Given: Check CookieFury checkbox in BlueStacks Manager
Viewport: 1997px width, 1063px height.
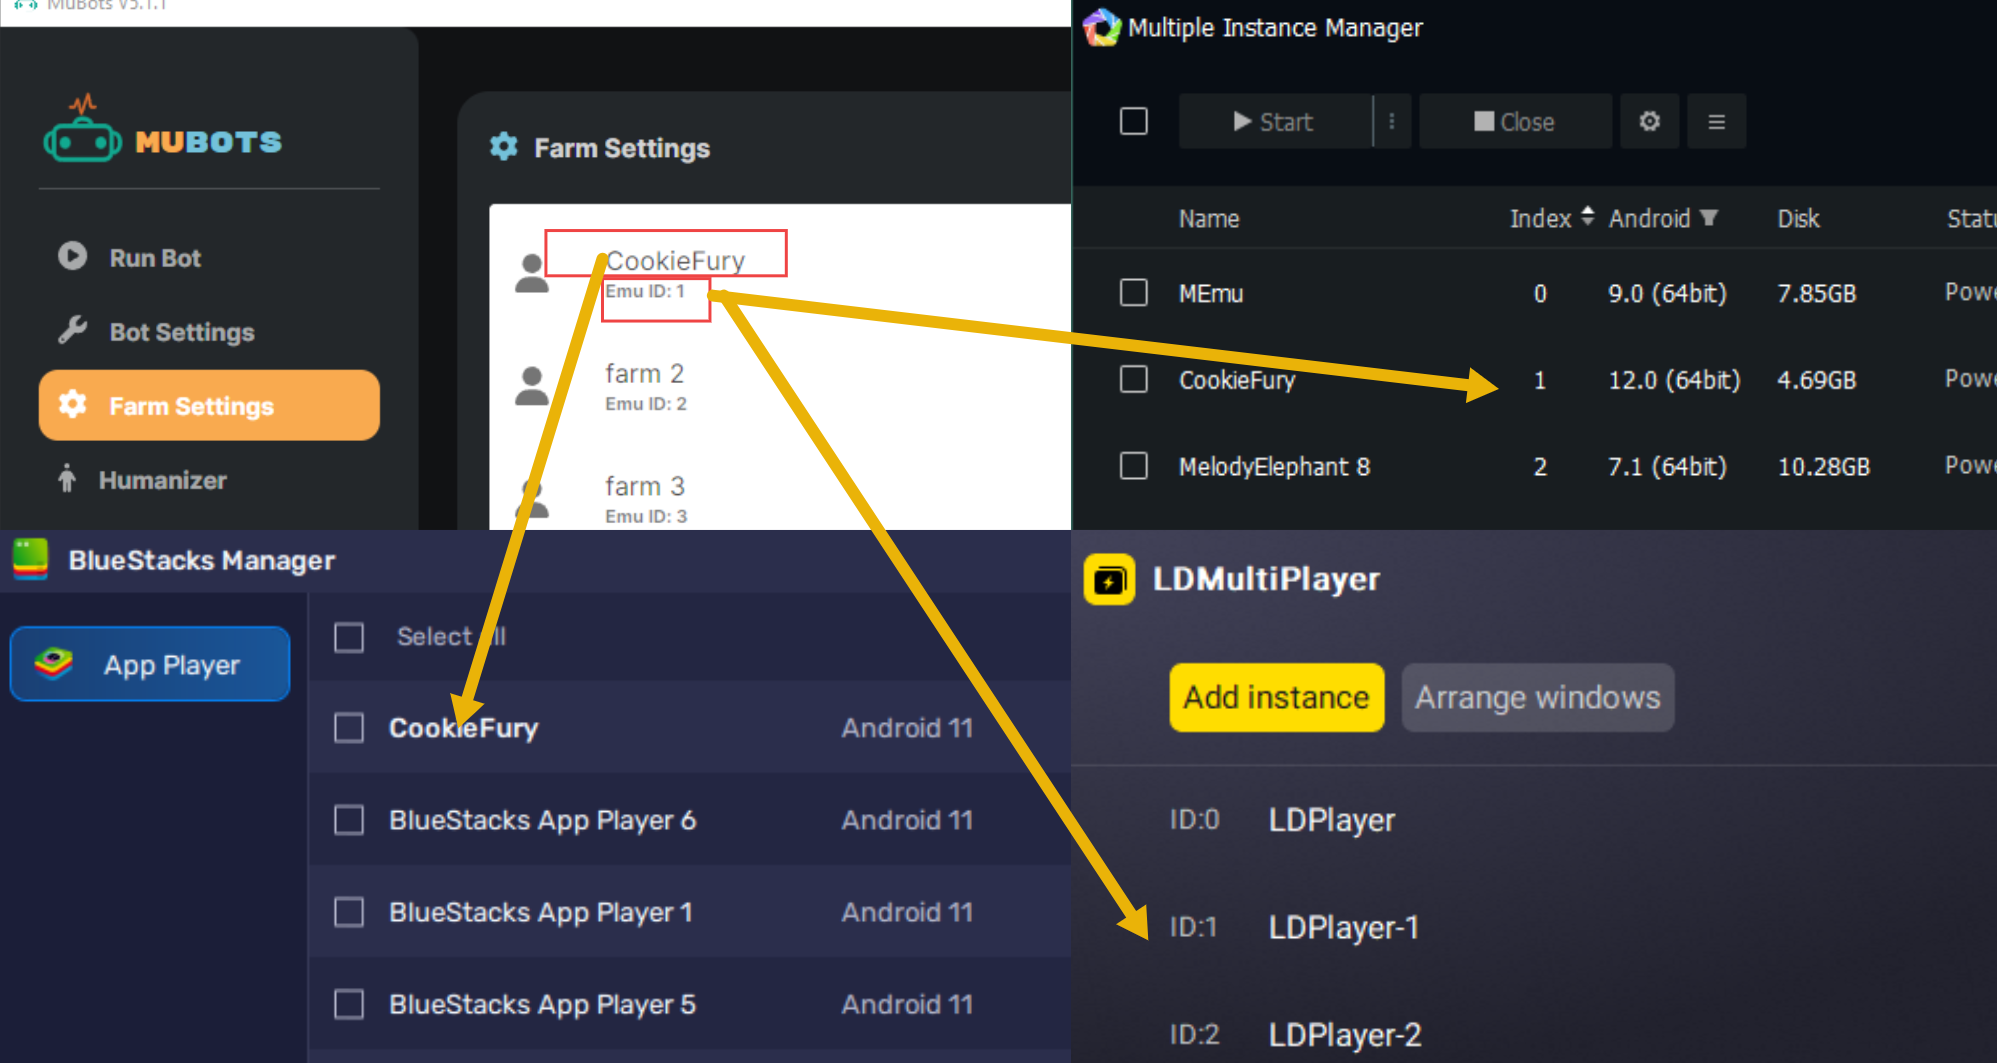Looking at the screenshot, I should point(348,727).
